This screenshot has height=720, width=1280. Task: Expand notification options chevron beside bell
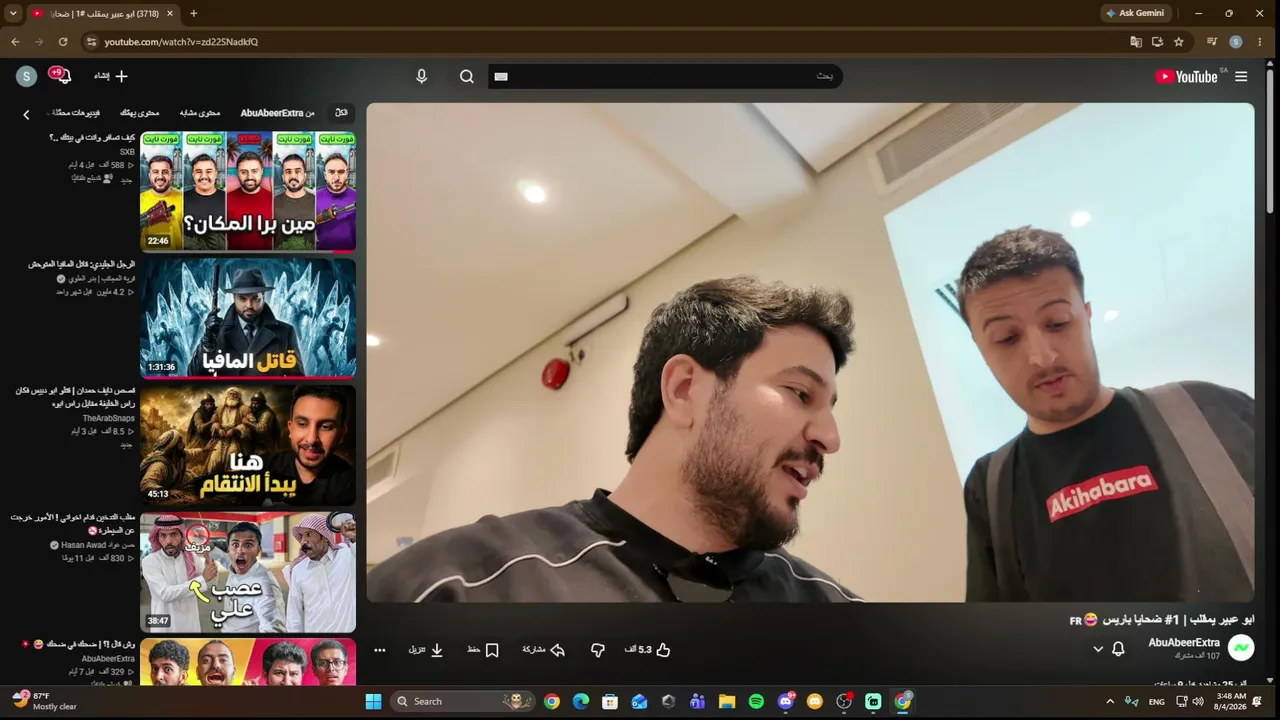pyautogui.click(x=1098, y=649)
